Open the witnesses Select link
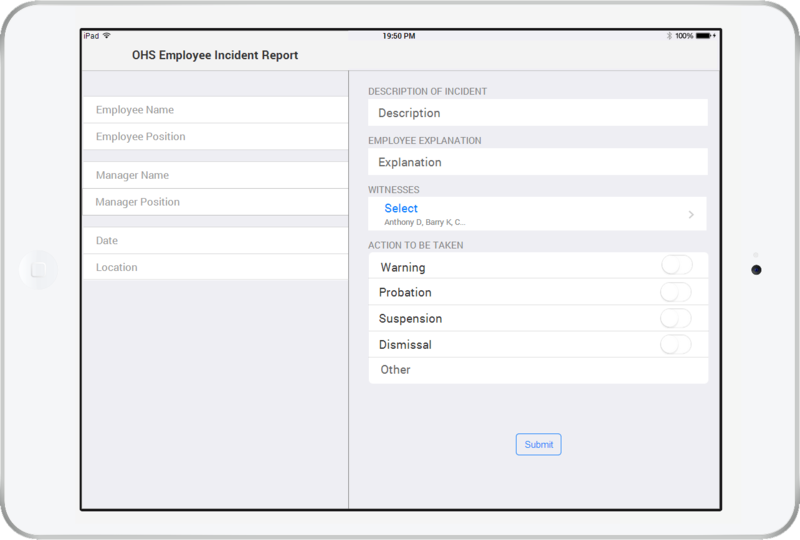The width and height of the screenshot is (800, 540). [401, 208]
